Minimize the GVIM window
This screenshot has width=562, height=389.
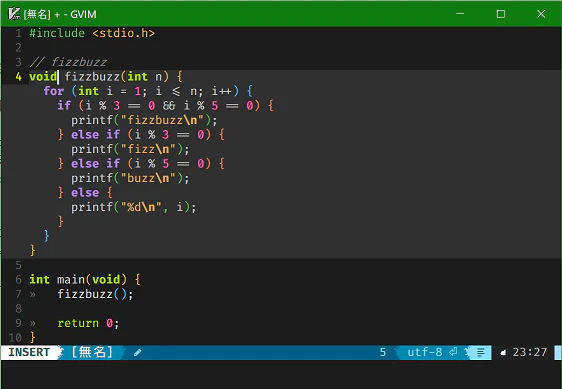pos(460,14)
